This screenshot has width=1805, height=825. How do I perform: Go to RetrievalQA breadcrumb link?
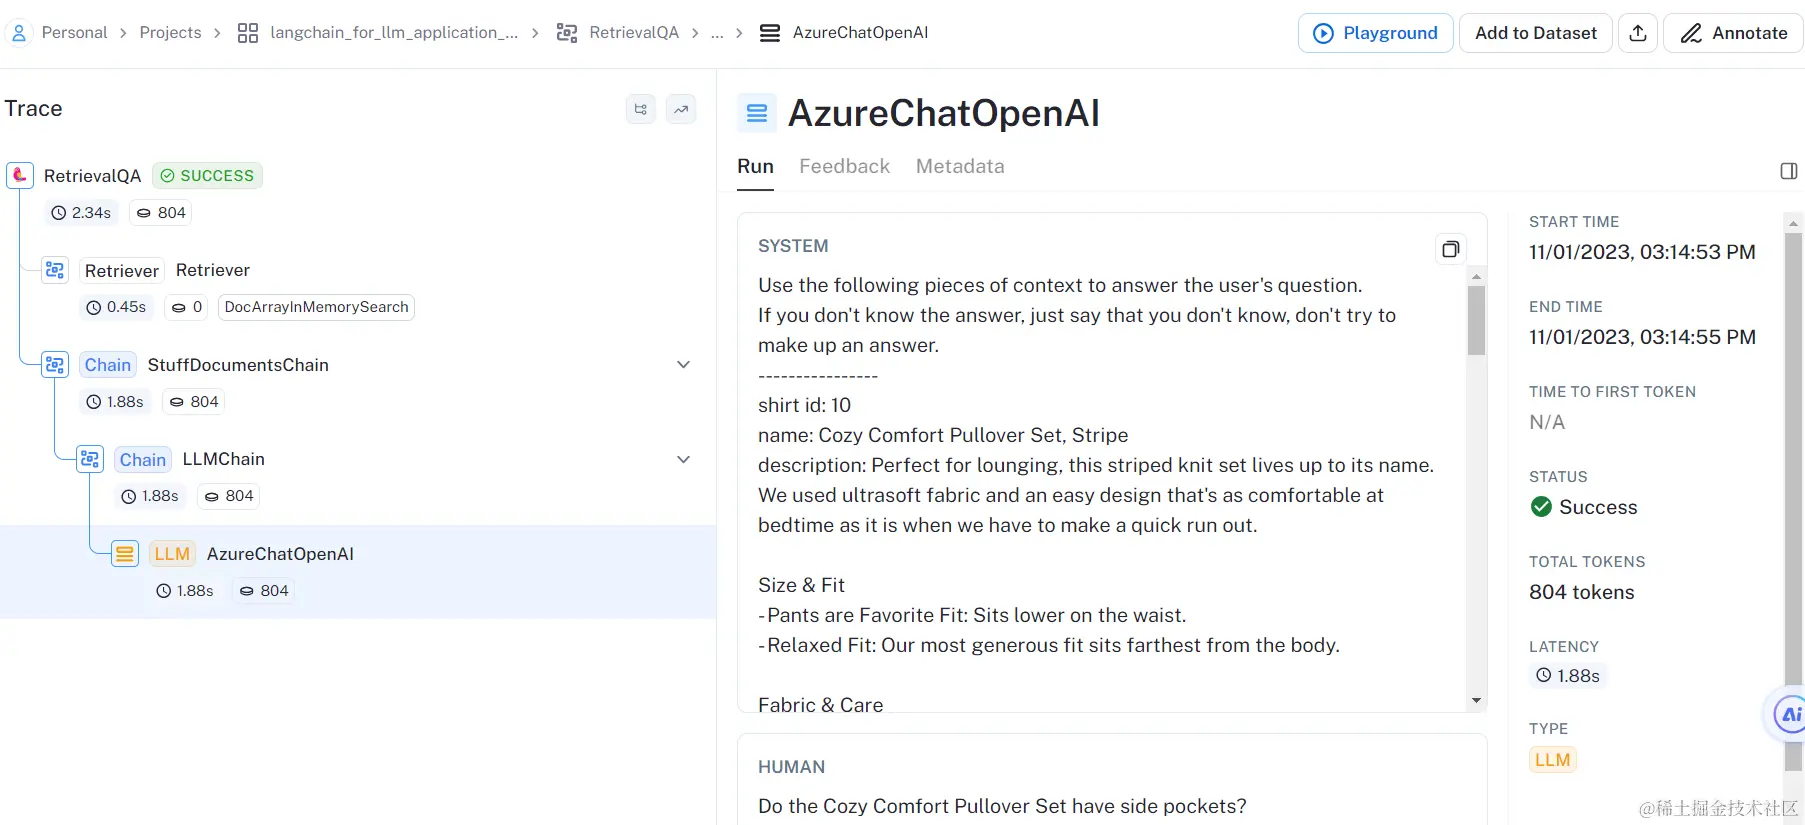[x=634, y=33]
